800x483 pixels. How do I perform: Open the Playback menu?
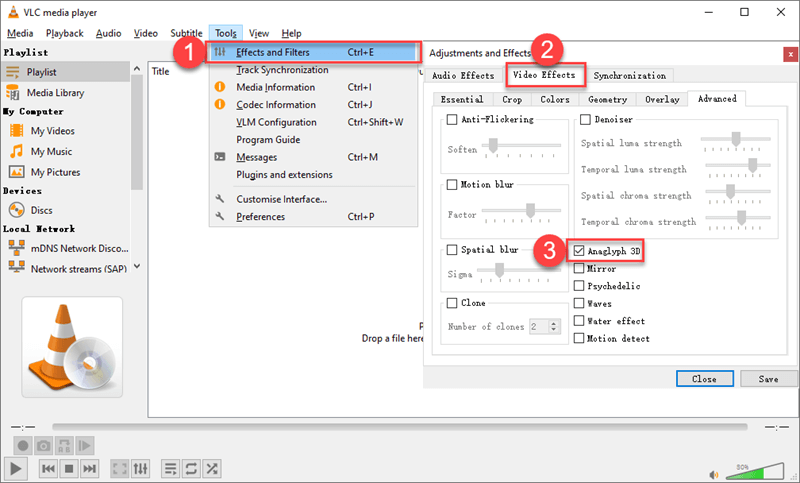tap(64, 33)
